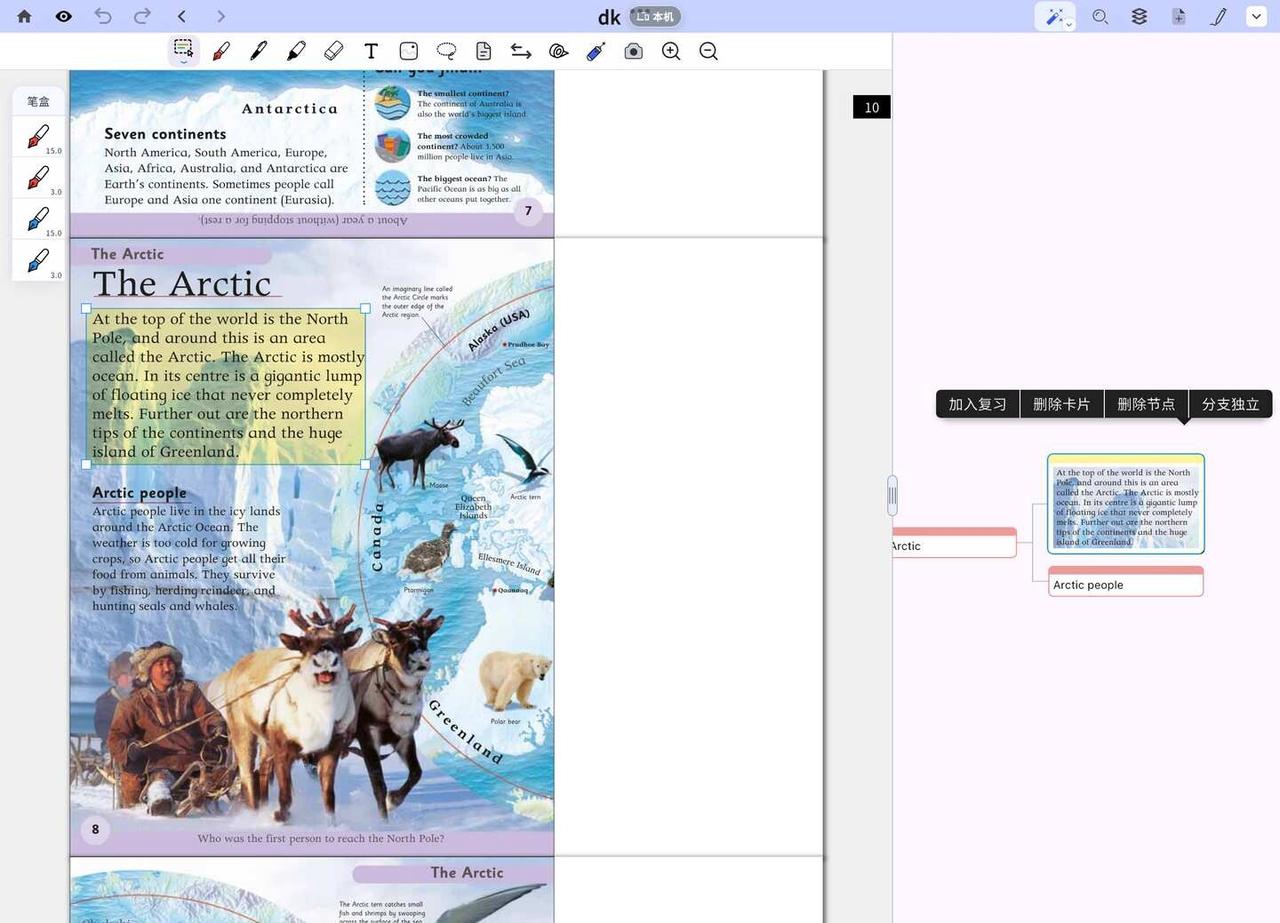Screen dimensions: 1280x923
Task: Click the North Pole question at page bottom
Action: click(320, 839)
